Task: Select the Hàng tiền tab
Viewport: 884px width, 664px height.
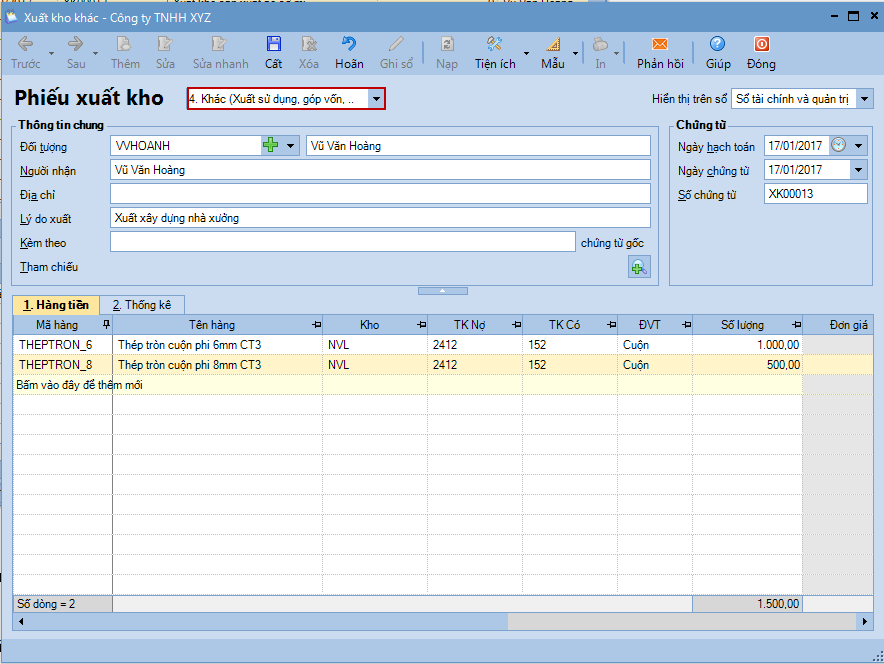Action: [x=56, y=305]
